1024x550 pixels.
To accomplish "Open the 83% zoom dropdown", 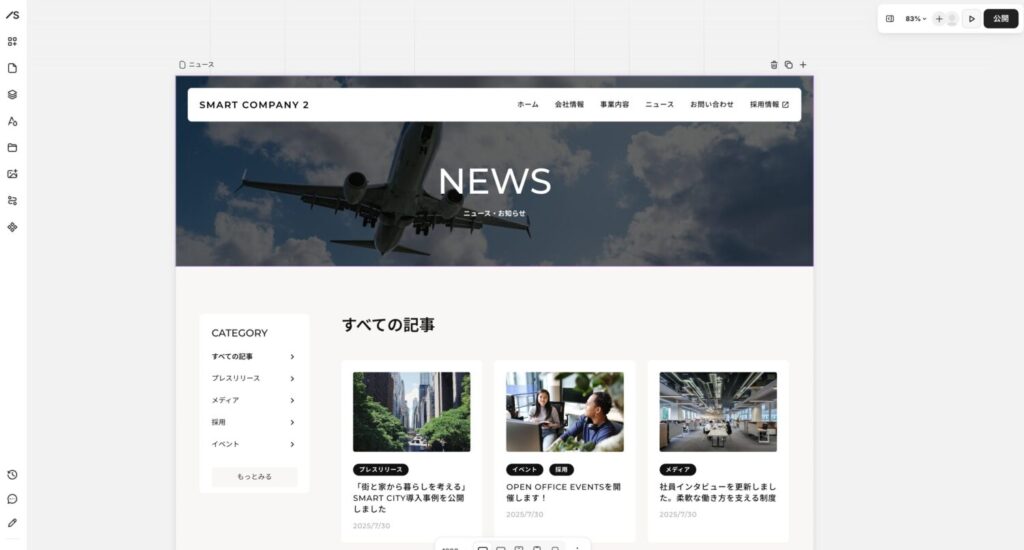I will [x=915, y=19].
